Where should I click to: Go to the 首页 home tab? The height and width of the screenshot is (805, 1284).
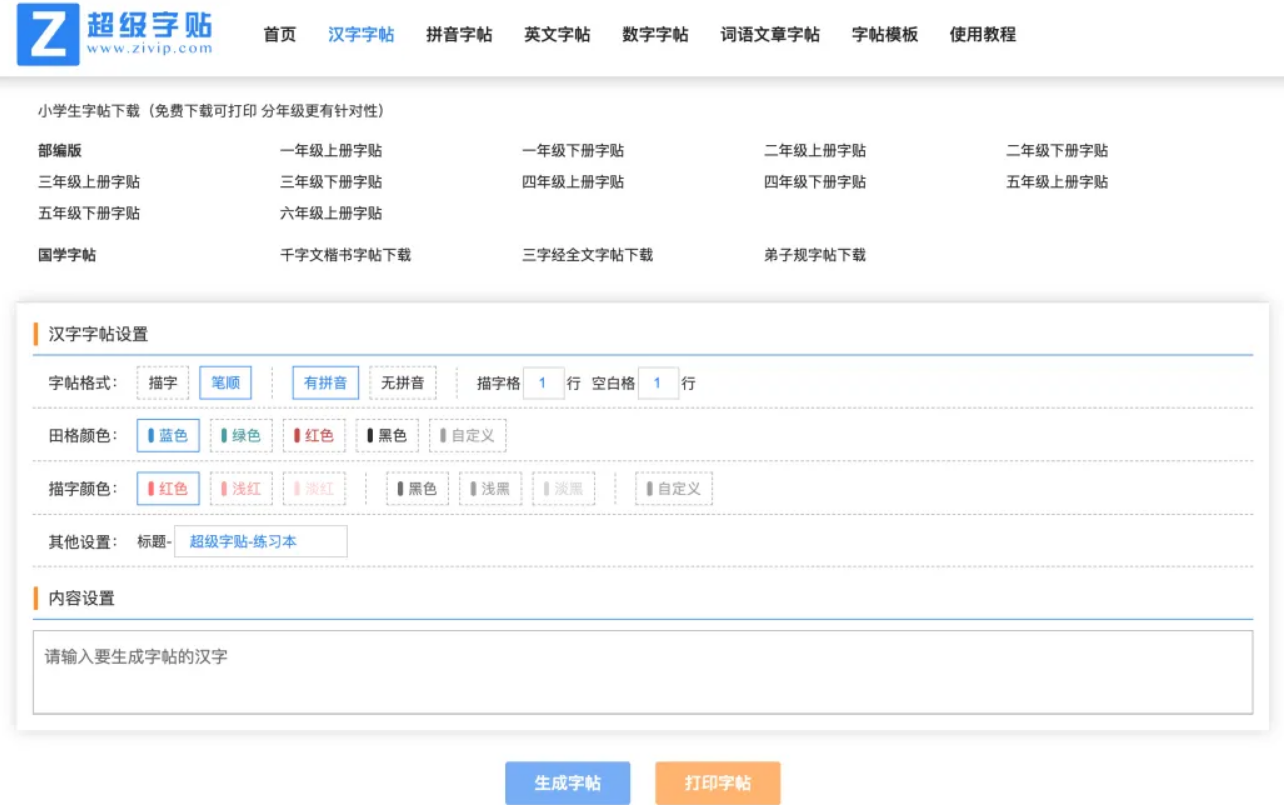pos(277,34)
